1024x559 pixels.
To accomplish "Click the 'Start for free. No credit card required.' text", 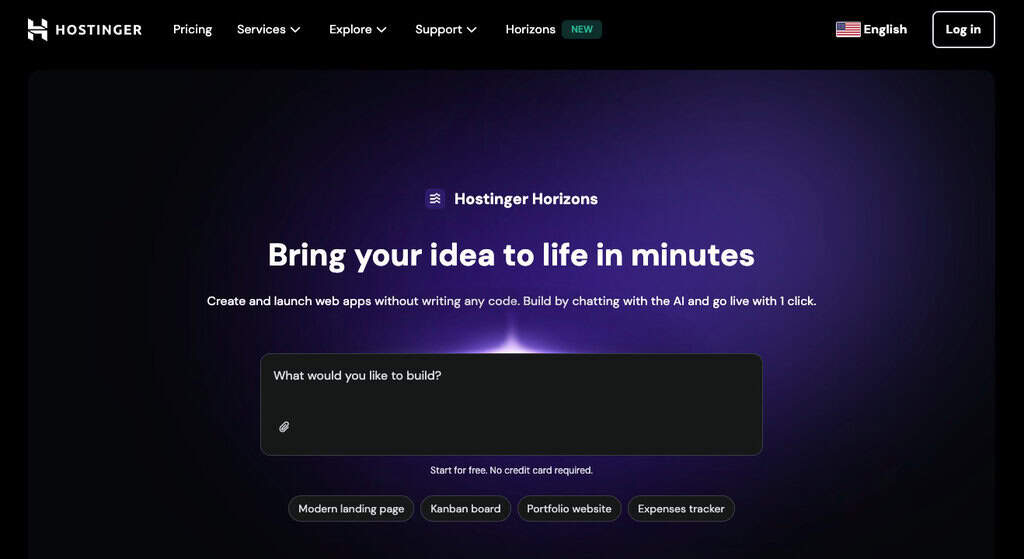I will click(x=511, y=470).
